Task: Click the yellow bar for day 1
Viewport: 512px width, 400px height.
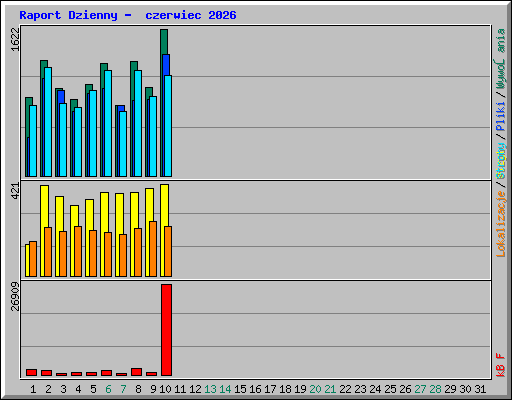Action: click(x=27, y=260)
